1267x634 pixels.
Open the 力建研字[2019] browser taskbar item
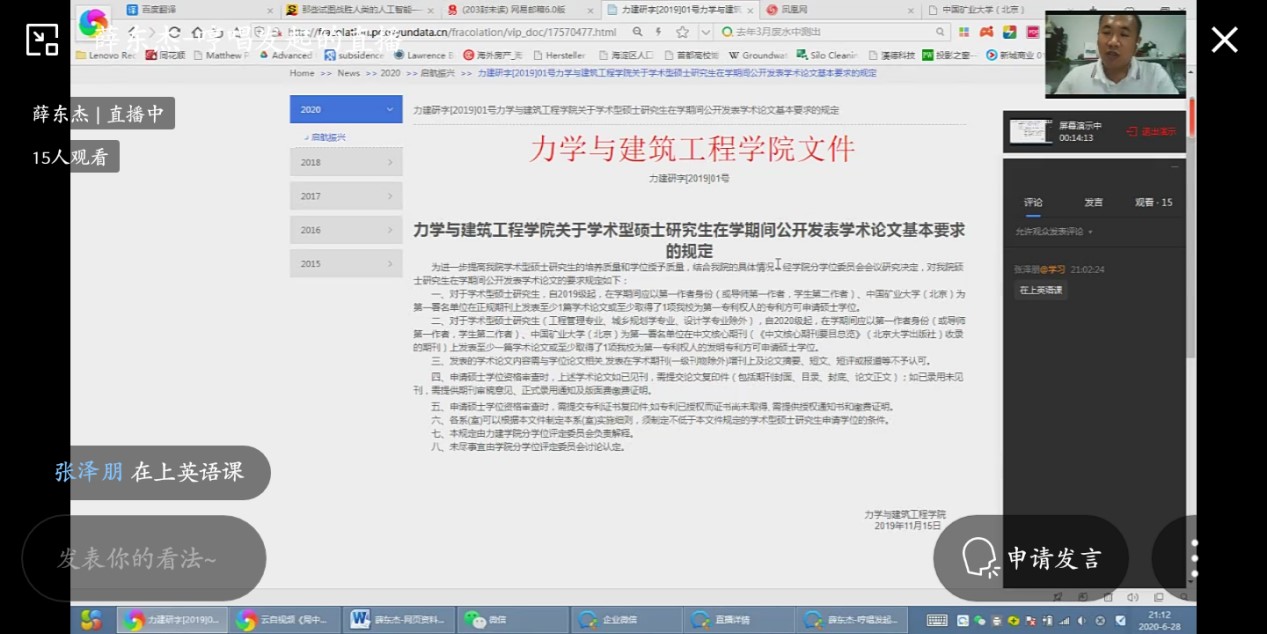[172, 620]
